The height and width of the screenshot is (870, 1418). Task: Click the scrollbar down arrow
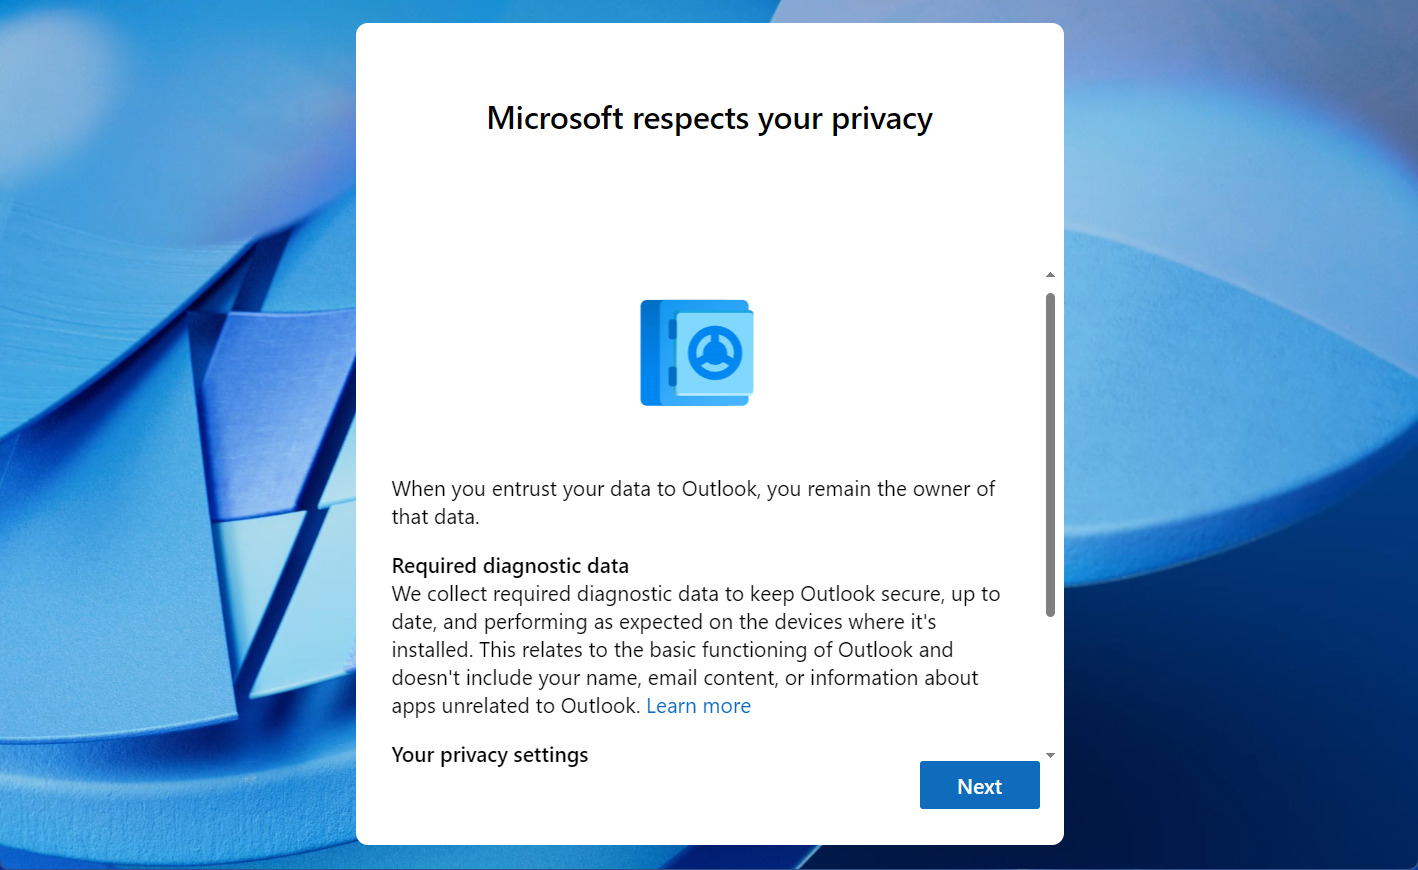point(1050,755)
